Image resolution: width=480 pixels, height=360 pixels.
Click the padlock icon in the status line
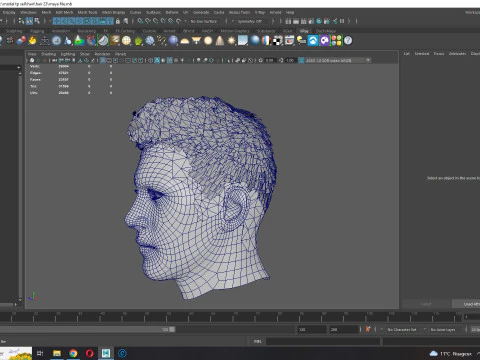[x=118, y=21]
